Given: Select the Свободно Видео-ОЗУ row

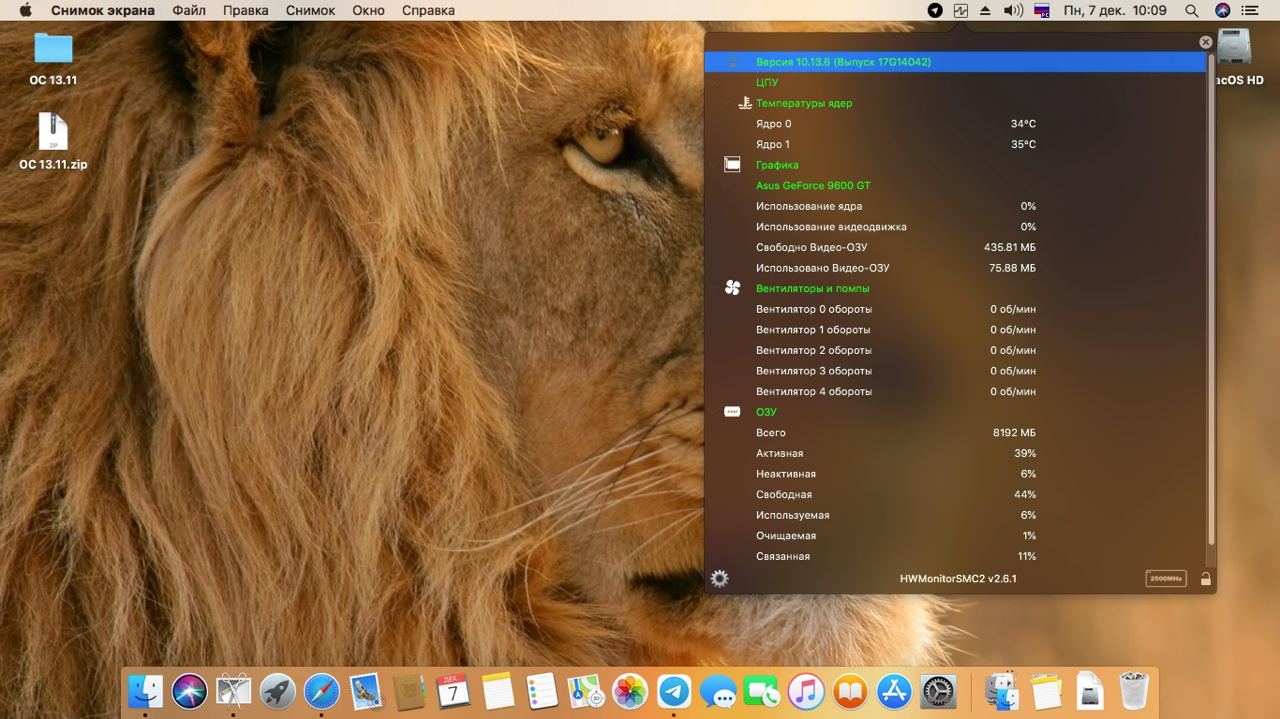Looking at the screenshot, I should tap(955, 247).
